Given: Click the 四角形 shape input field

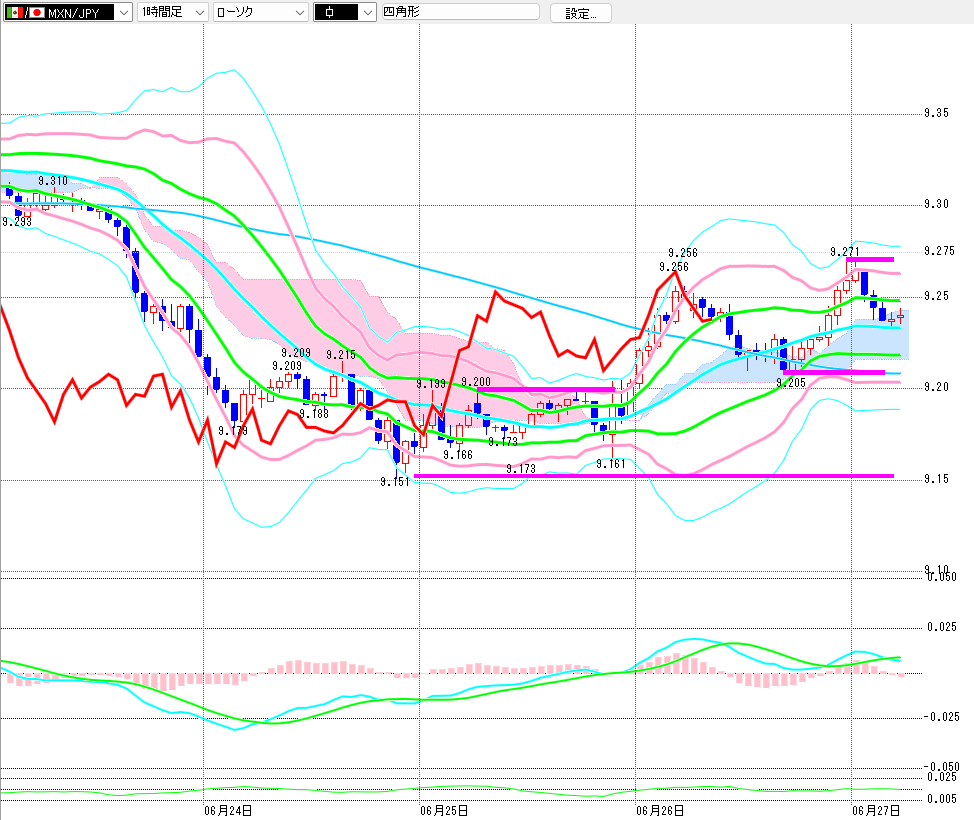Looking at the screenshot, I should (460, 12).
